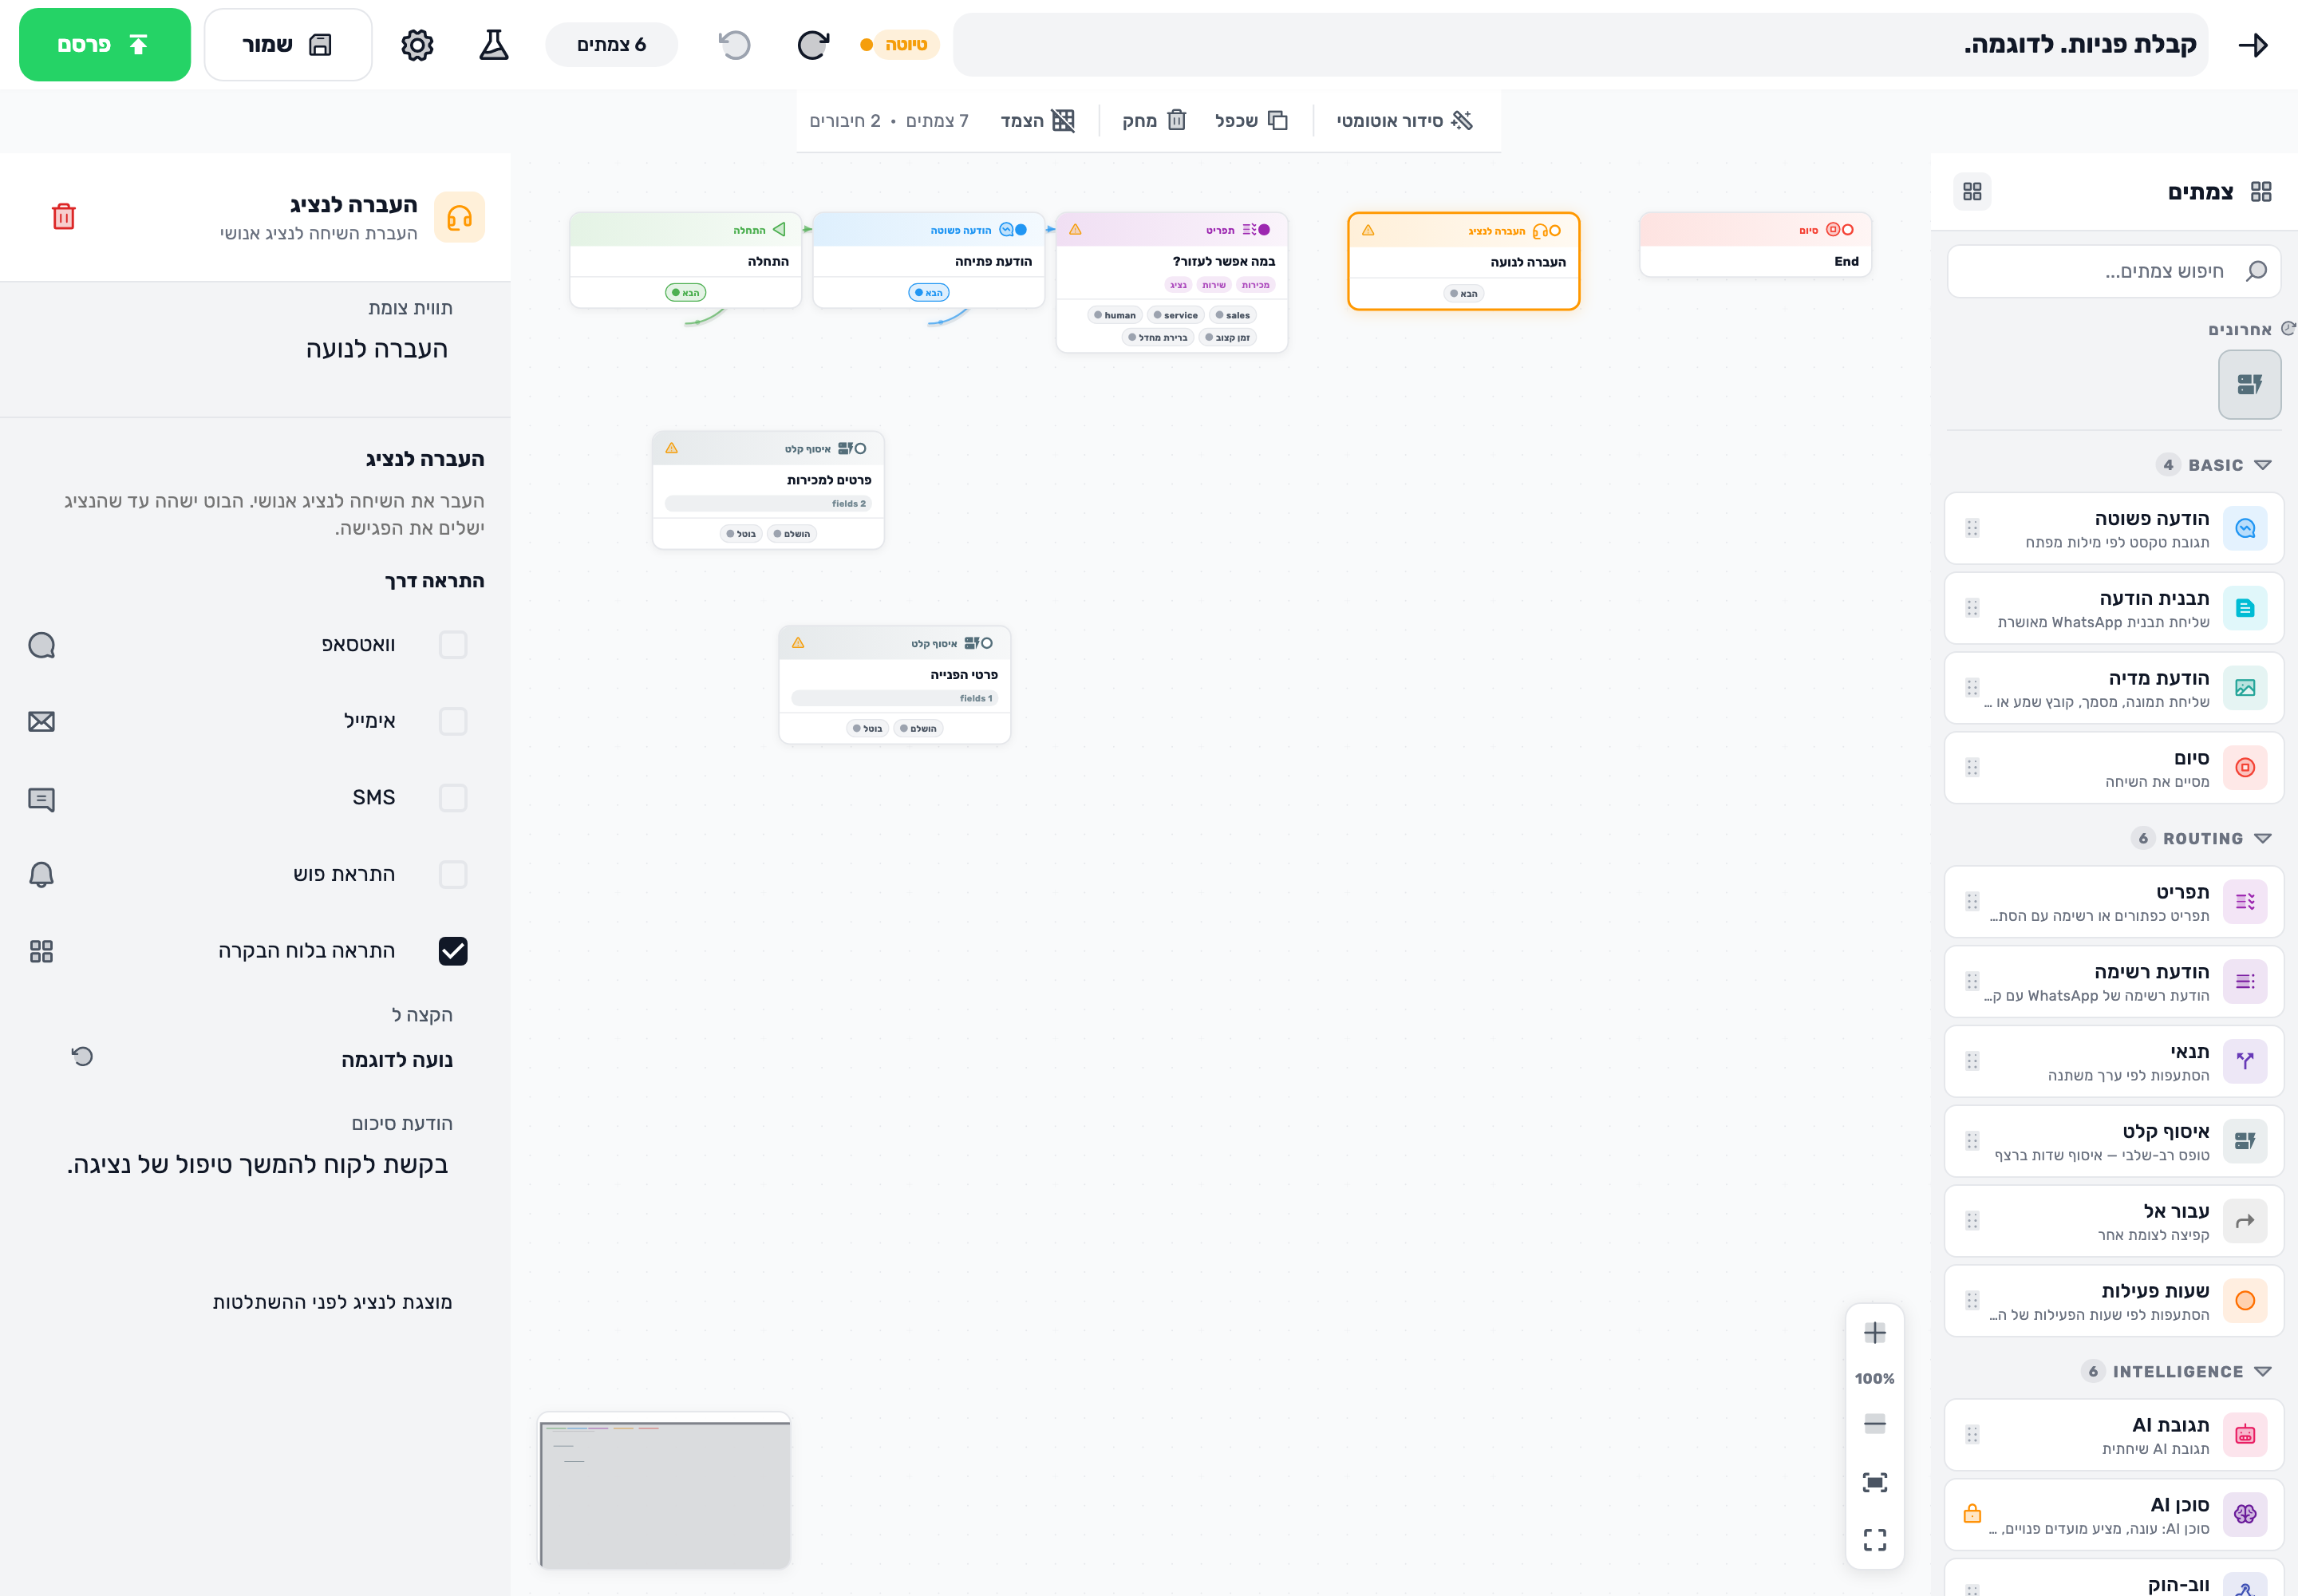Click the שמור save button
Image resolution: width=2298 pixels, height=1596 pixels.
click(x=288, y=45)
